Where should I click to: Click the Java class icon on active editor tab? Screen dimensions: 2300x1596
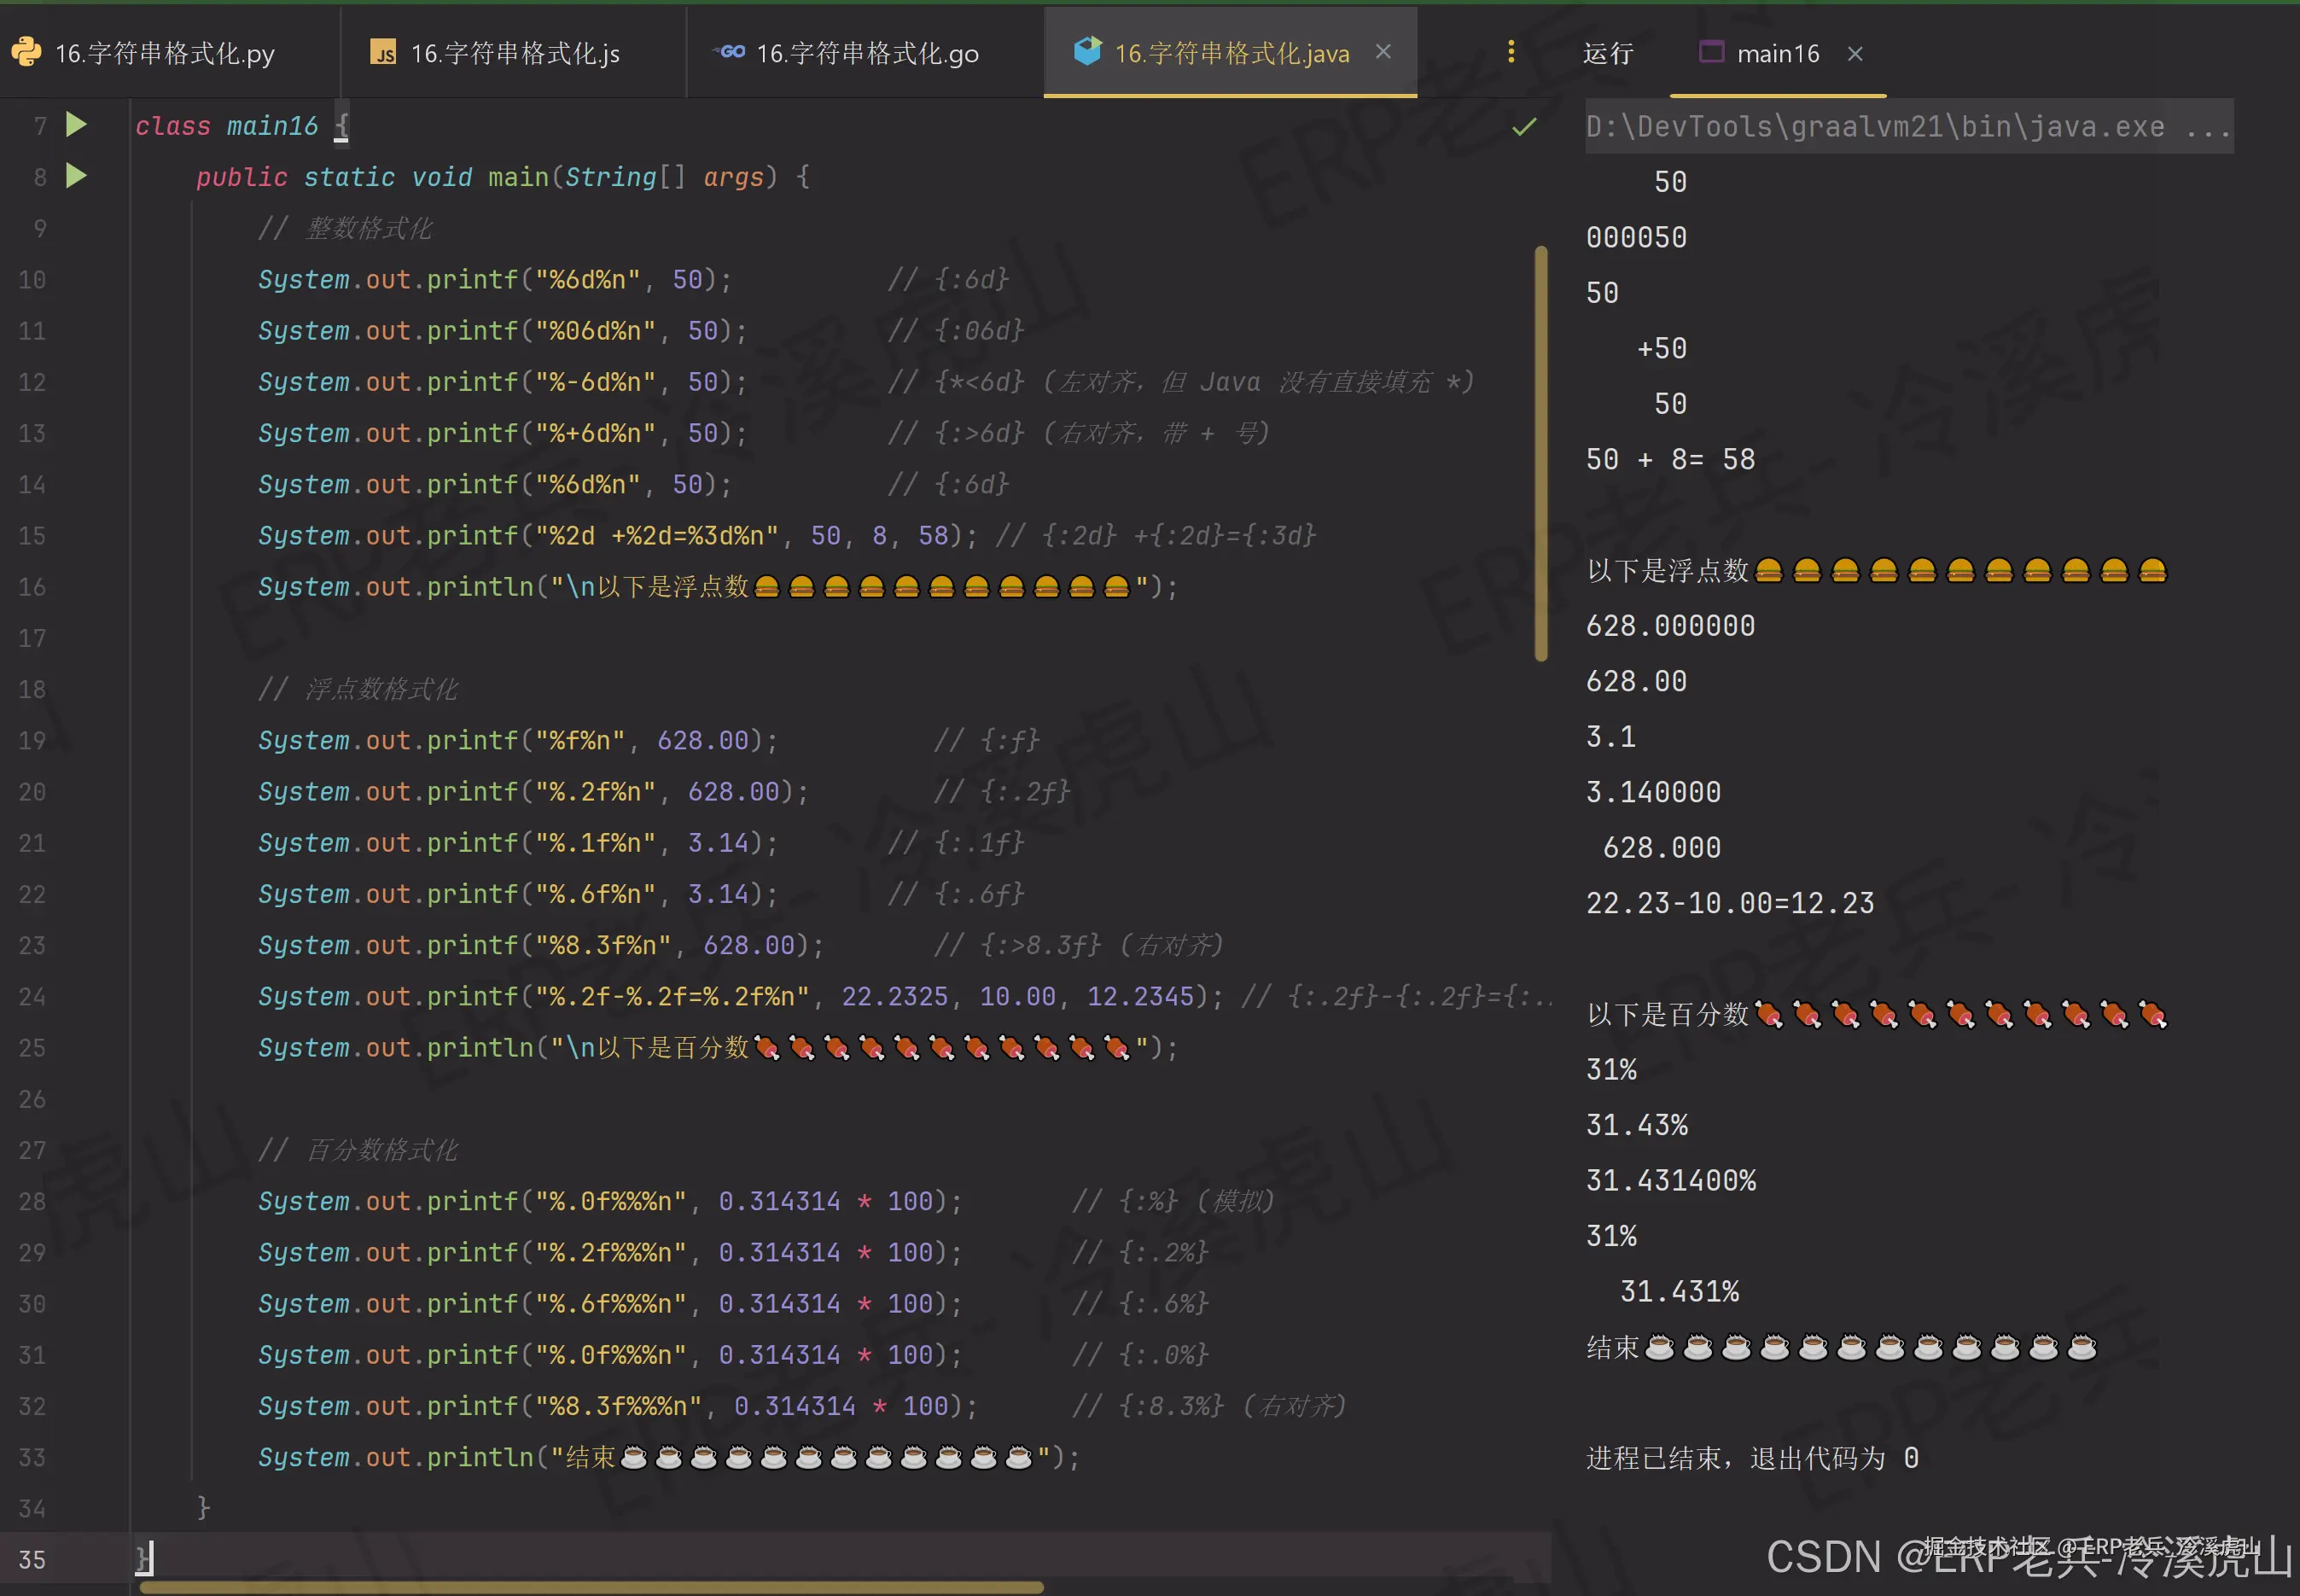pos(1087,51)
